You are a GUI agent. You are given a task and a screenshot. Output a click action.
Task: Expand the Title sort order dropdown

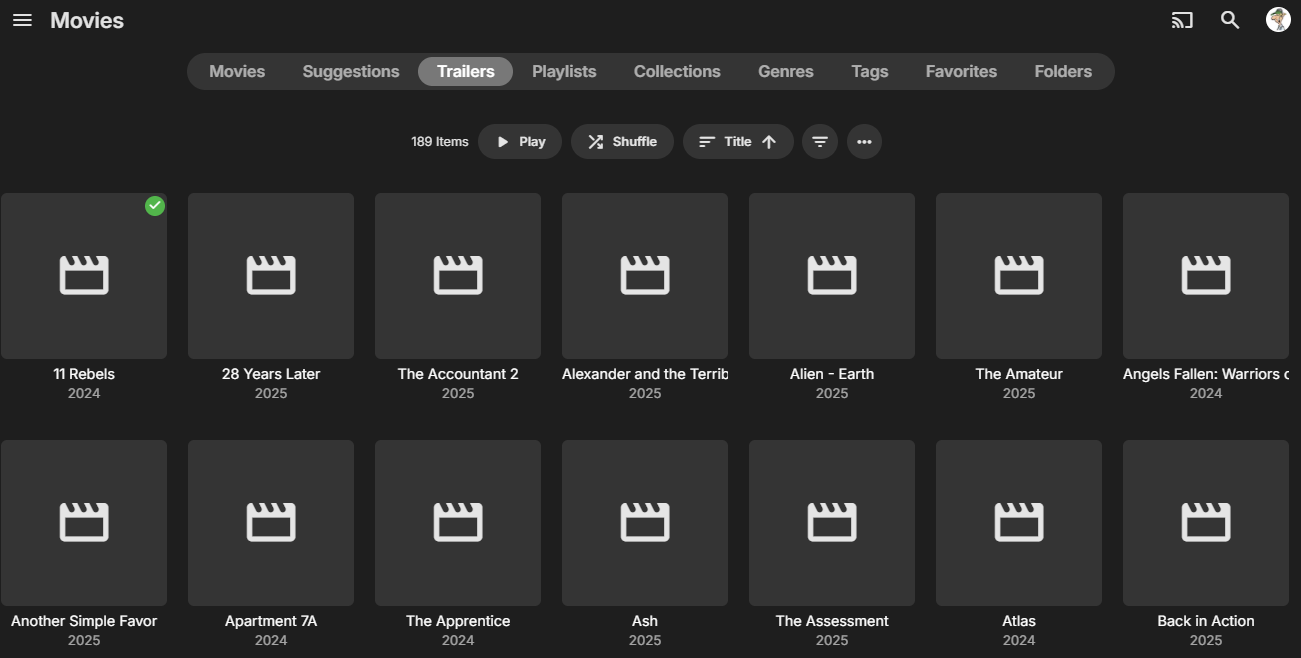click(738, 142)
